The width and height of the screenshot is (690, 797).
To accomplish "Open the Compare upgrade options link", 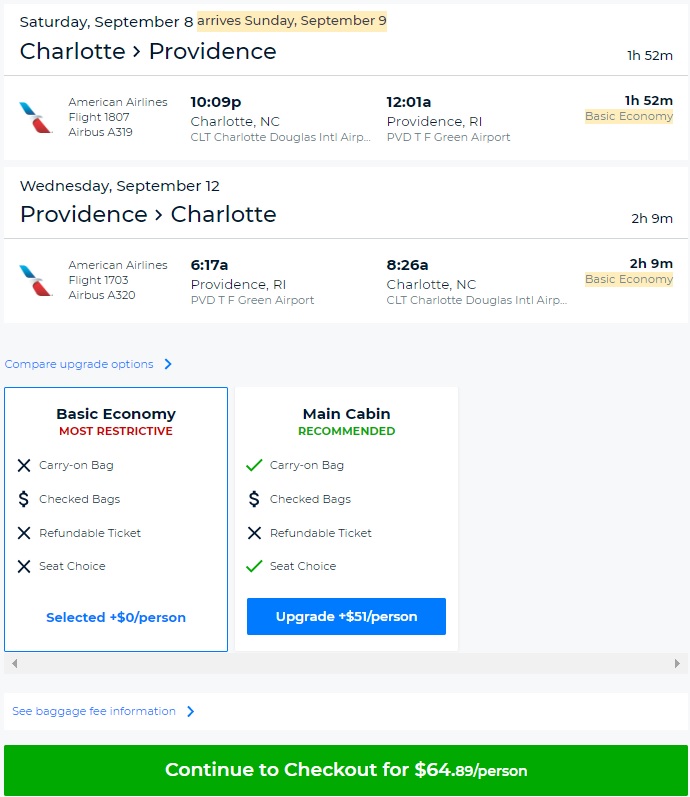I will point(80,364).
